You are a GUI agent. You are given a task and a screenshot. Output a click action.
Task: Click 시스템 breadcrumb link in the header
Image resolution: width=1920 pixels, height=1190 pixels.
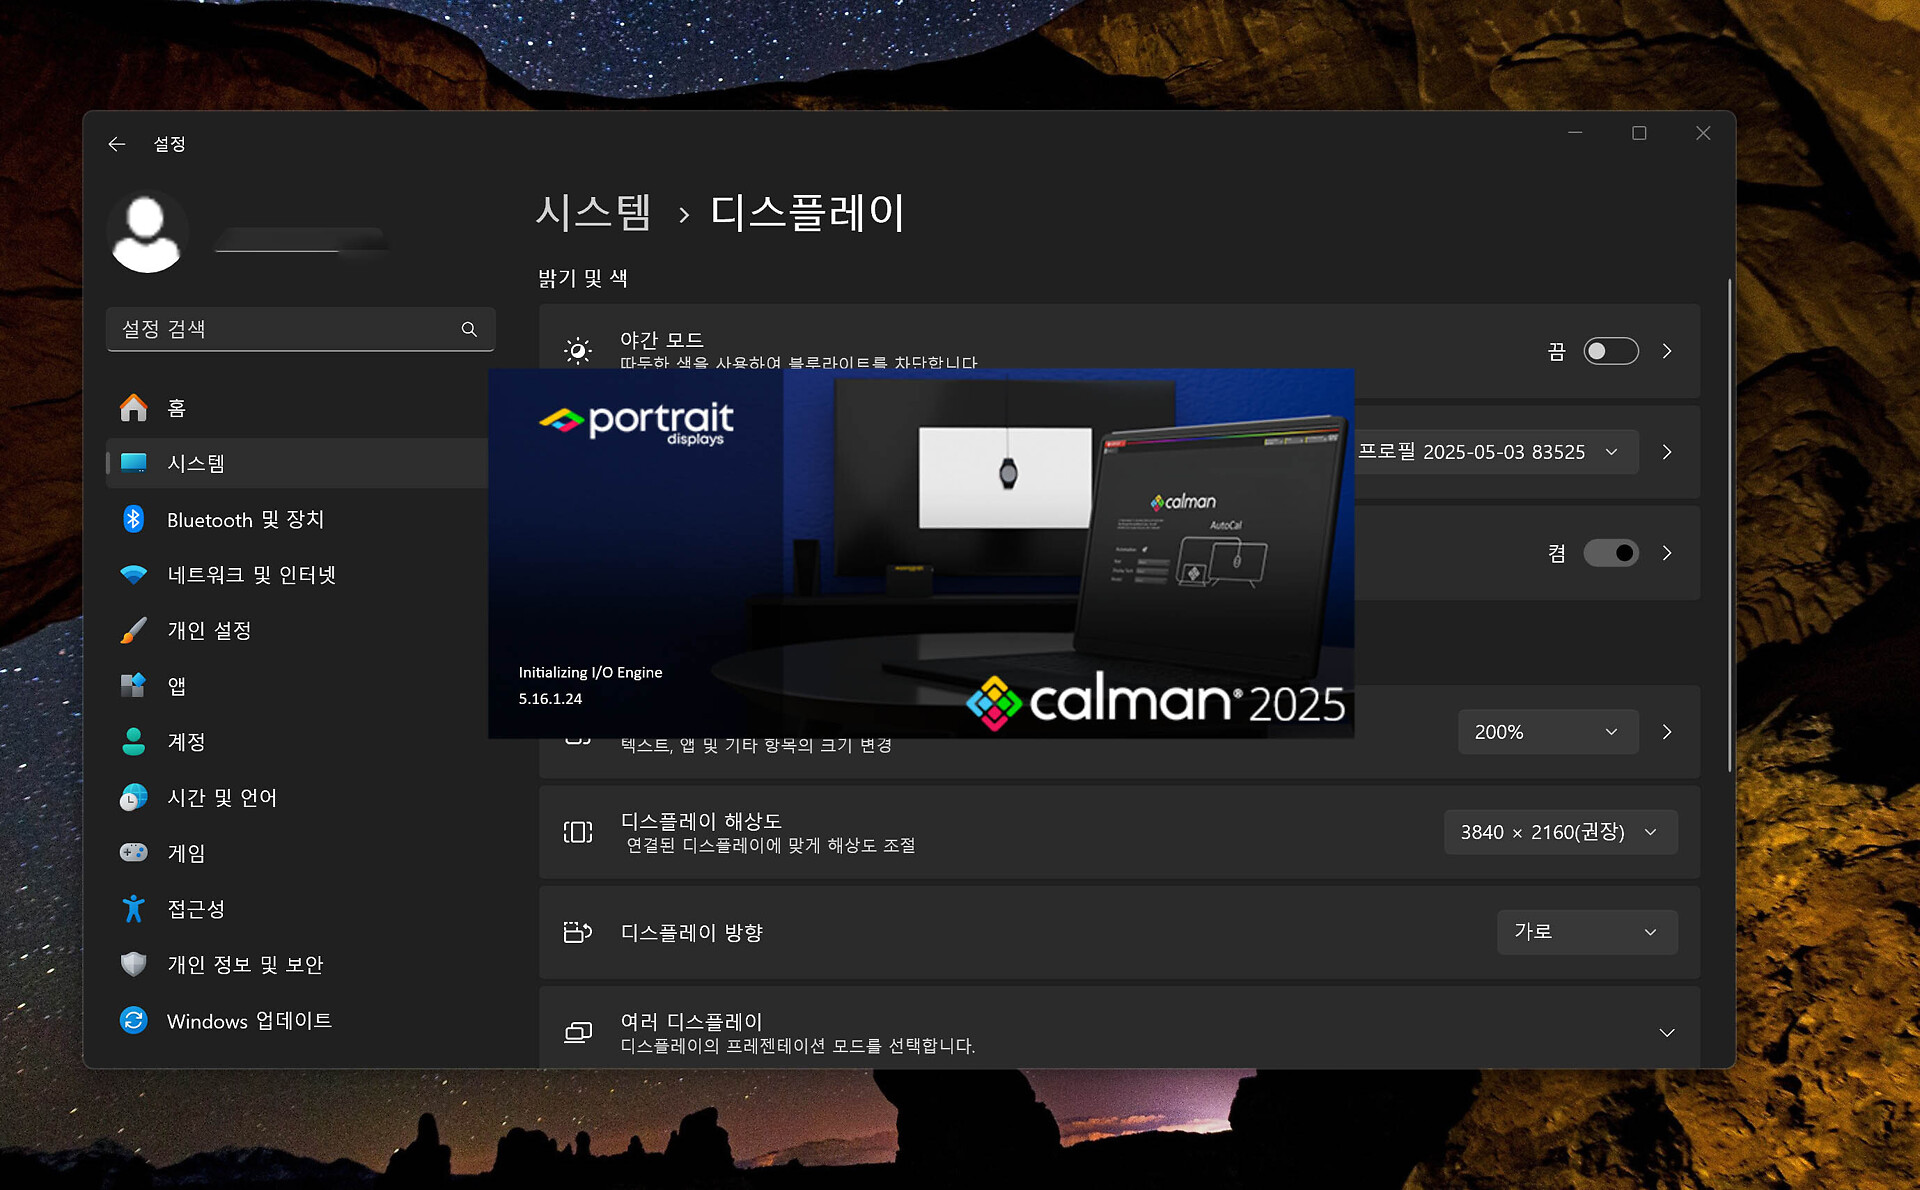[x=594, y=213]
